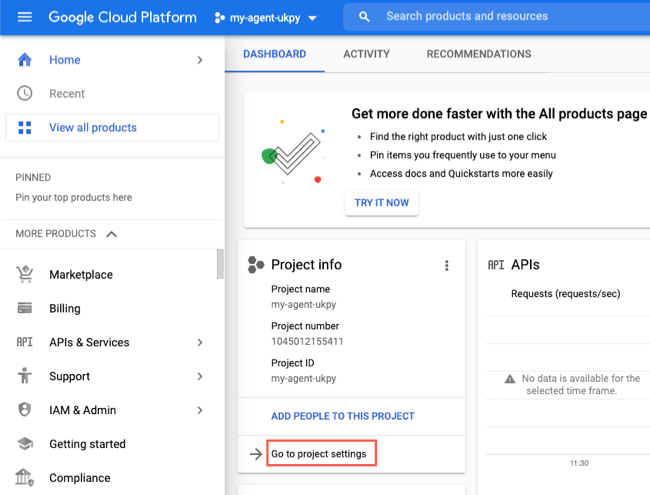Image resolution: width=650 pixels, height=495 pixels.
Task: Click the No data available warning icon
Action: [509, 379]
